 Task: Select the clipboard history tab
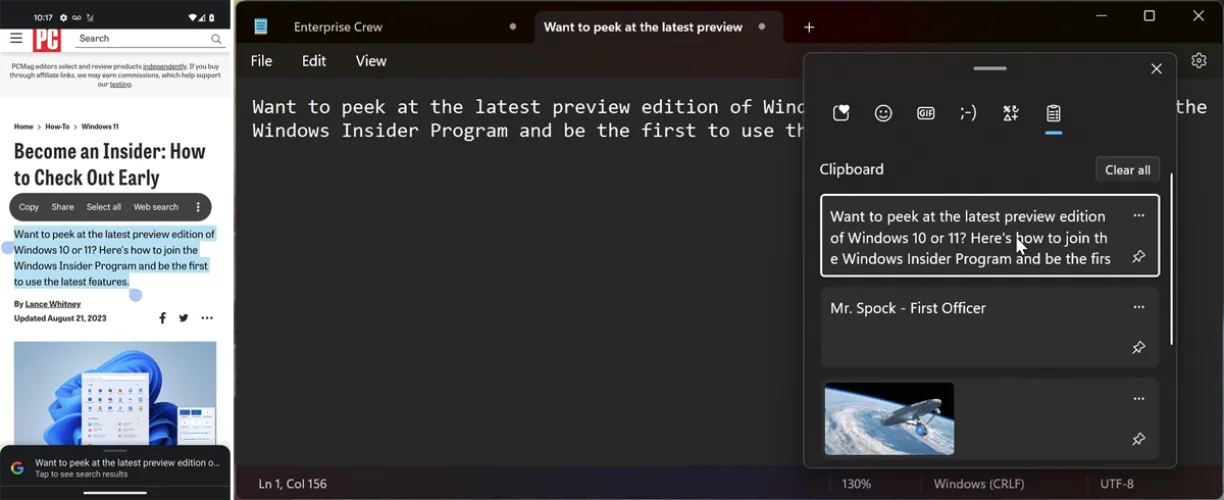(x=1053, y=114)
